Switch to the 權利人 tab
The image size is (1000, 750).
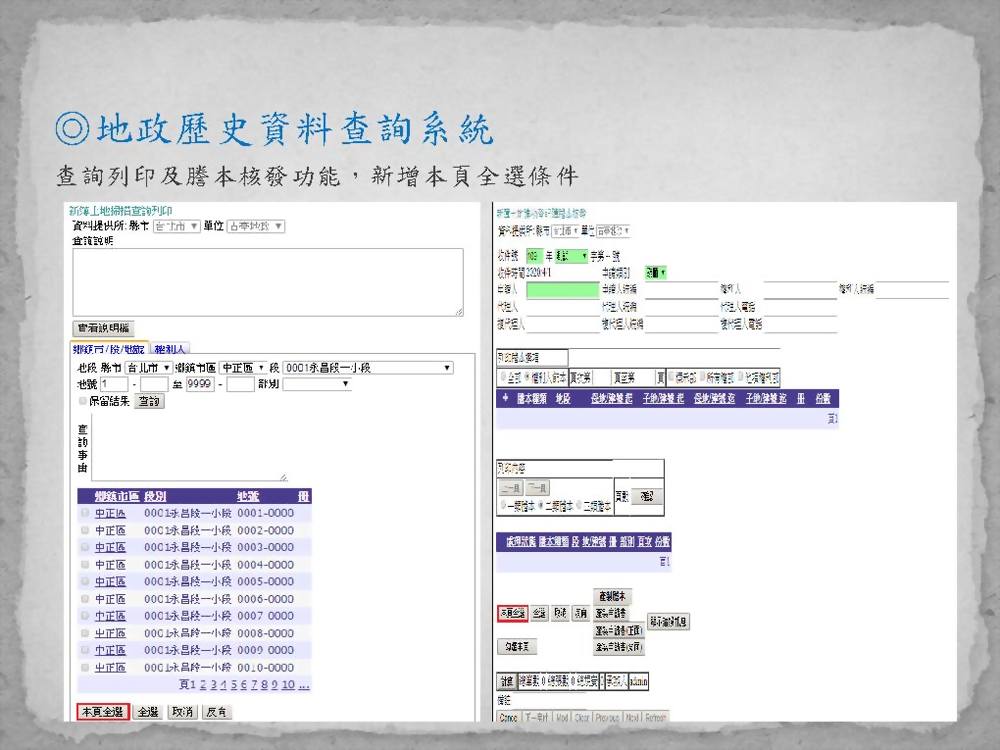tap(170, 348)
